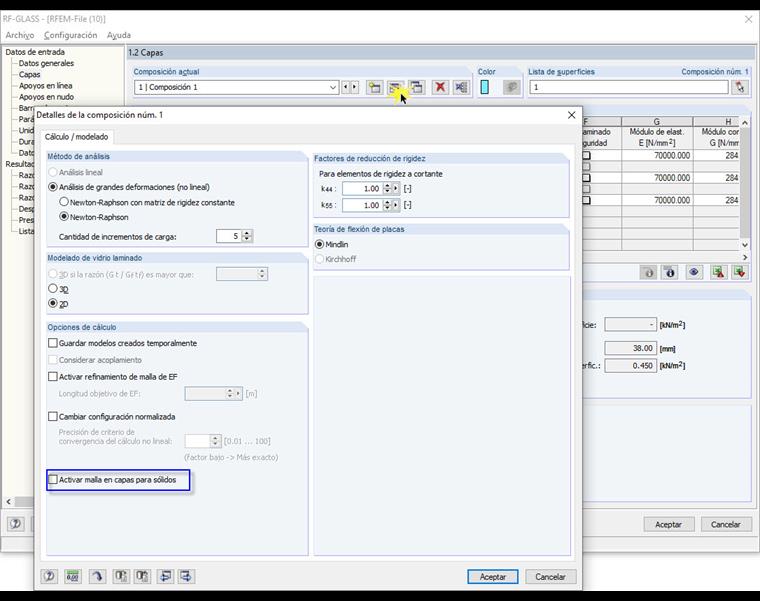The image size is (760, 601).
Task: Click k44 value input field
Action: coord(362,189)
